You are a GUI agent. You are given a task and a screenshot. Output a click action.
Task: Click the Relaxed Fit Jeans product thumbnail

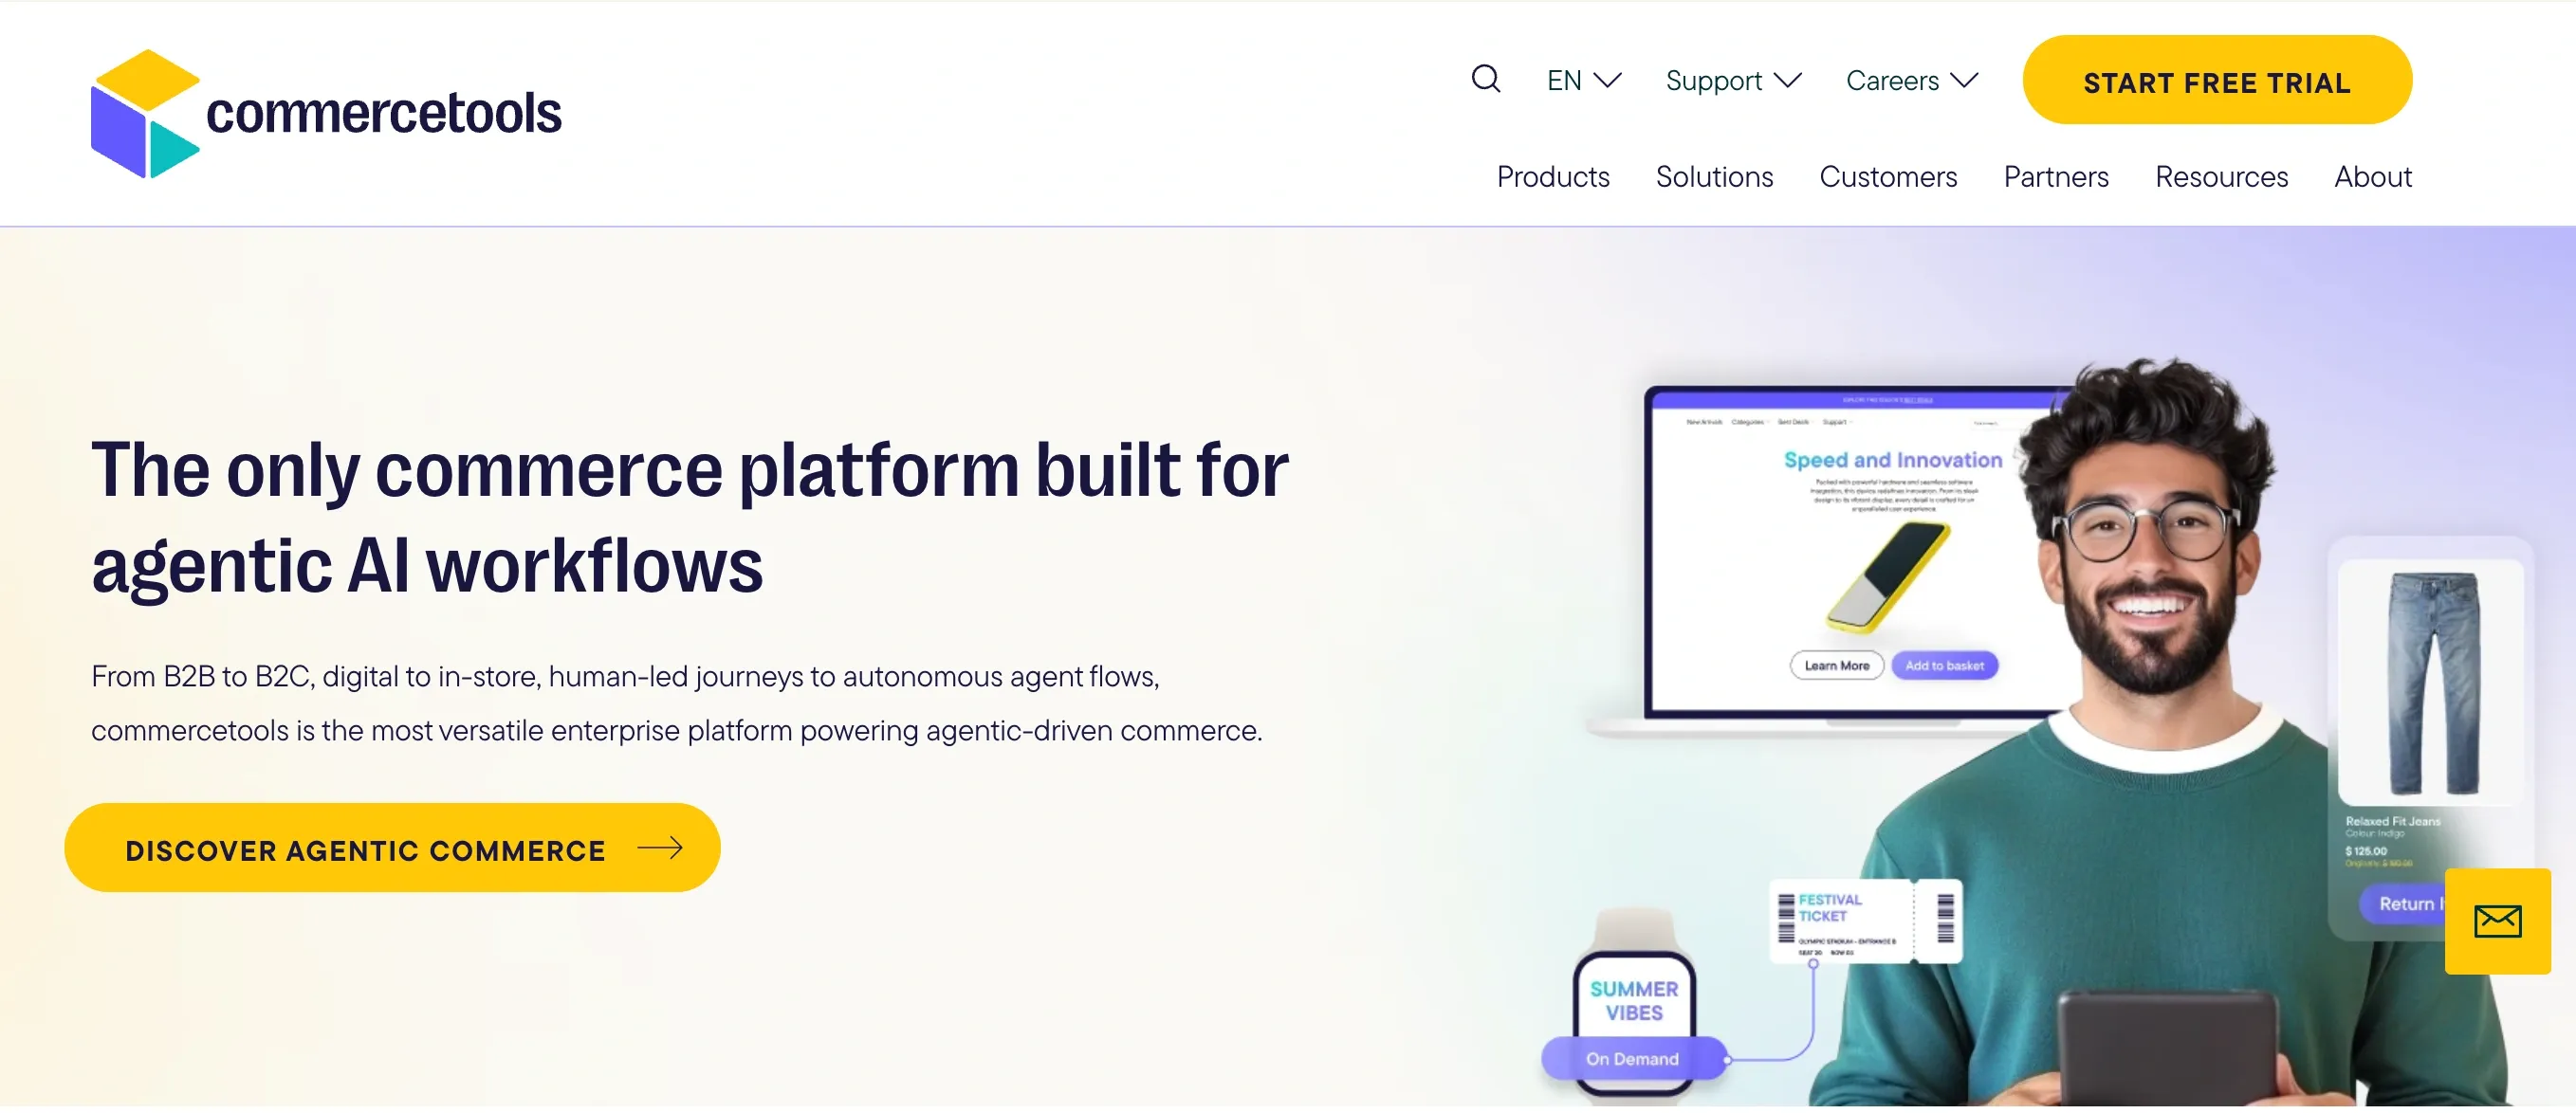click(2432, 685)
